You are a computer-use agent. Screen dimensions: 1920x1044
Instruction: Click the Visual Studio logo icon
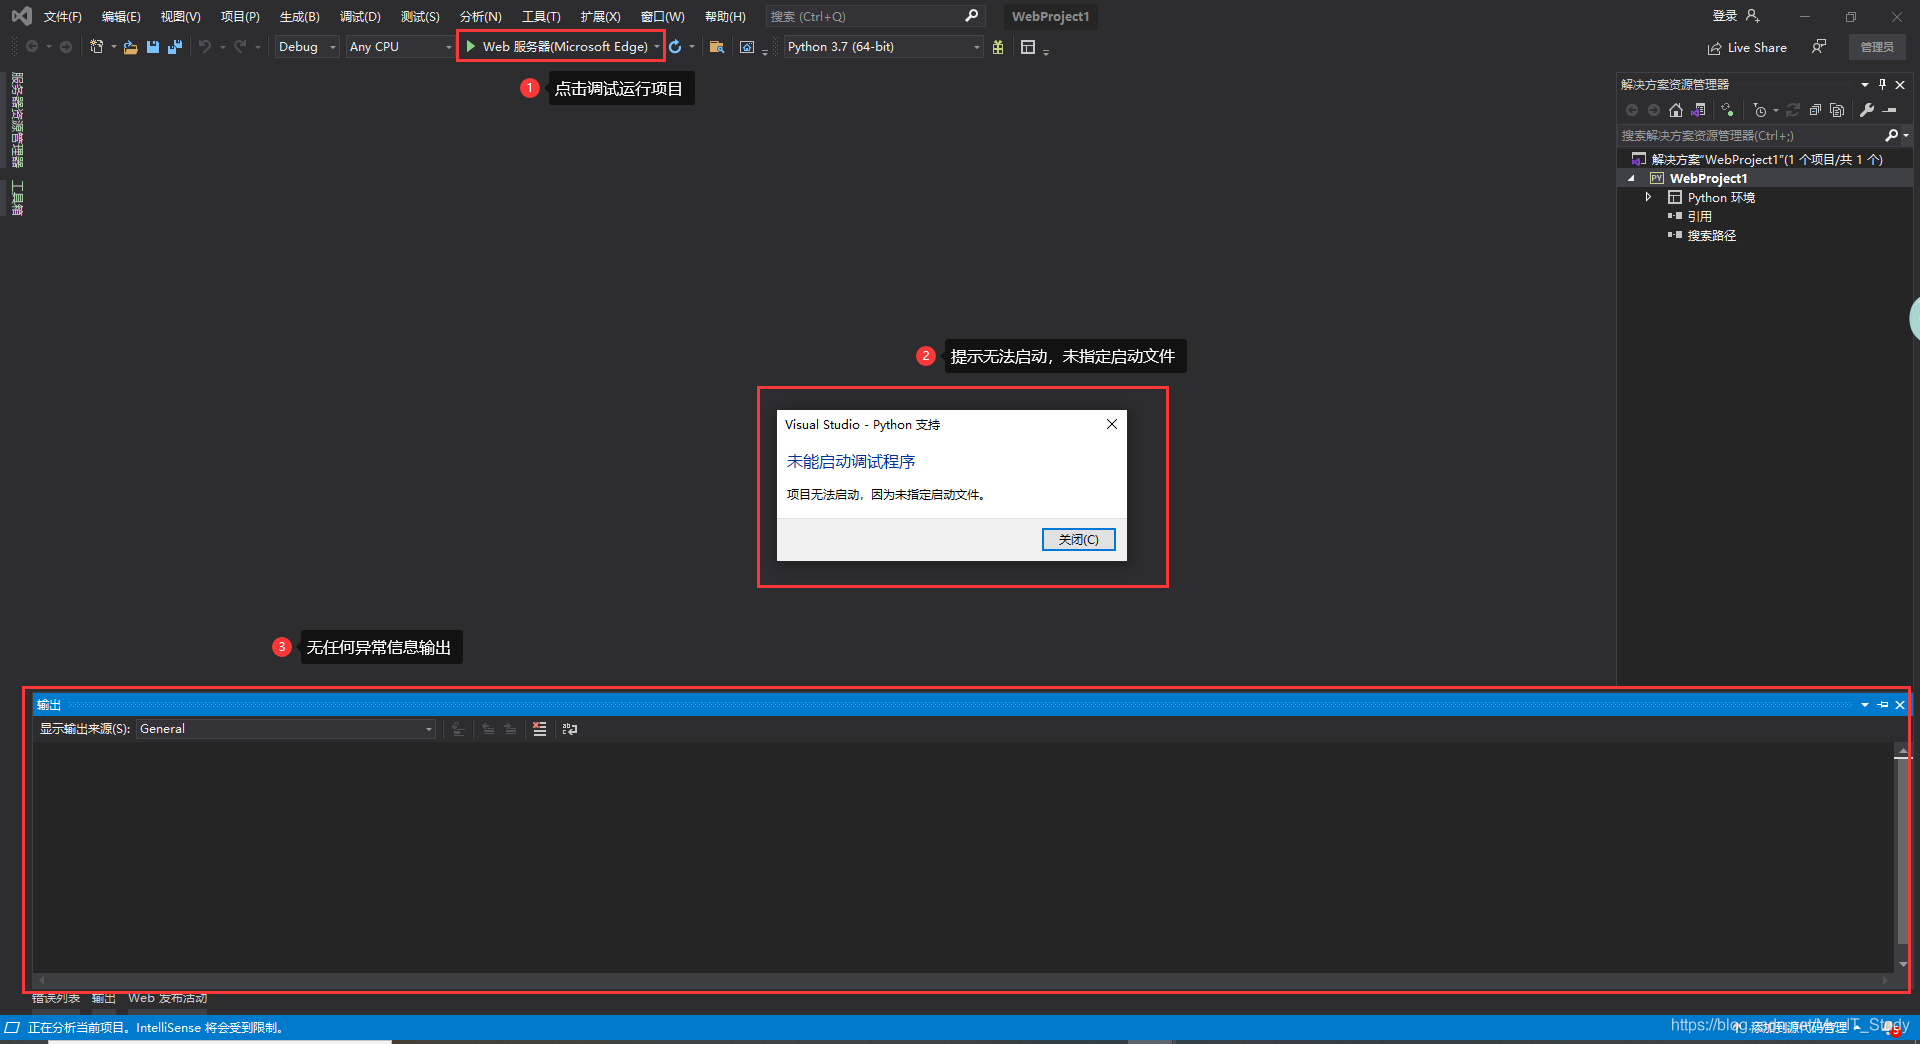(x=21, y=16)
